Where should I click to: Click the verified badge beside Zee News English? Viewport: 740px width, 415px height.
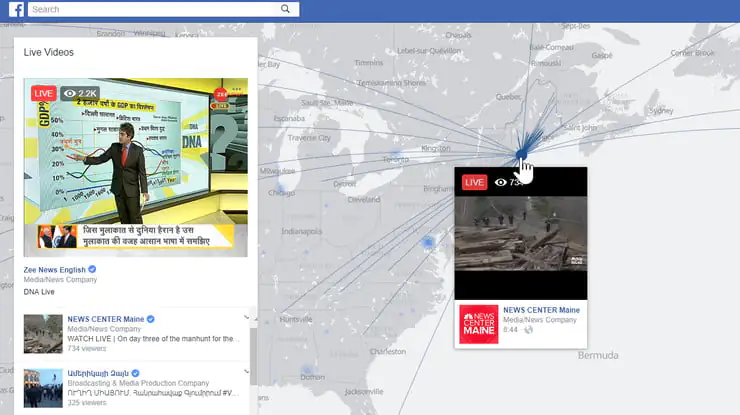point(92,269)
